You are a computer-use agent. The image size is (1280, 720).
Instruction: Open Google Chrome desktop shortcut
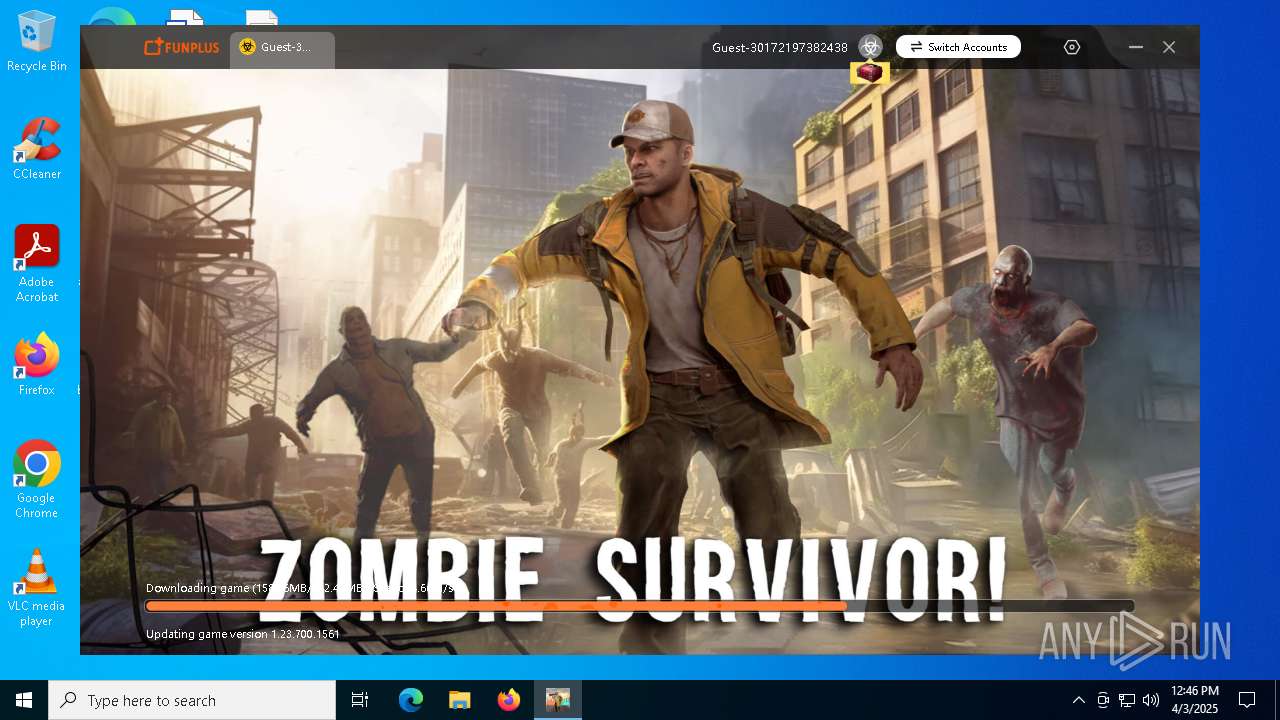point(37,480)
